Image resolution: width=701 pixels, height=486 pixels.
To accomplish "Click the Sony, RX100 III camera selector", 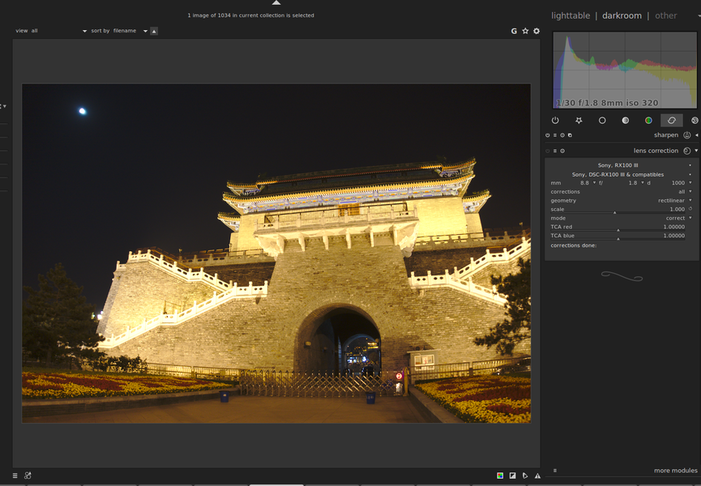I will pyautogui.click(x=619, y=164).
